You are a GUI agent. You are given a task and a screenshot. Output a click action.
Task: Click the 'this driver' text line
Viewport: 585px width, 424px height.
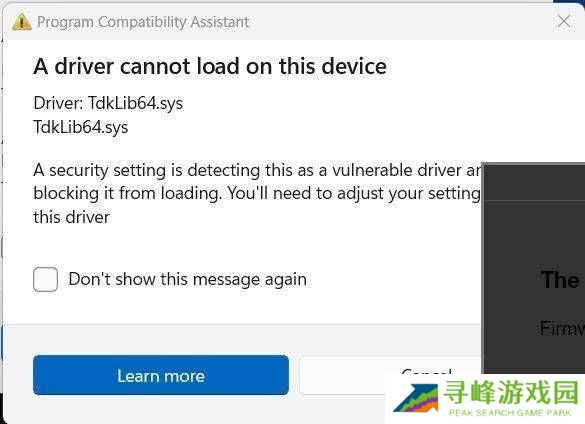tap(72, 217)
